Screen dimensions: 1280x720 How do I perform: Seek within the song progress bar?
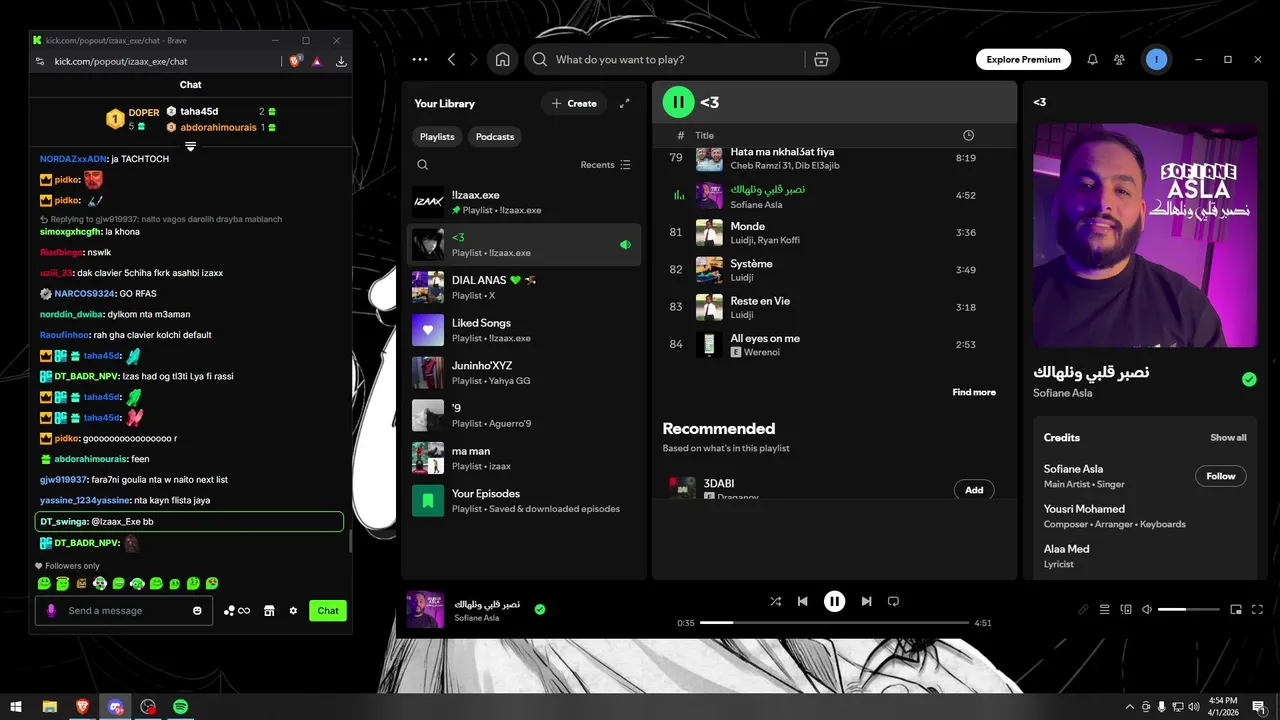point(834,622)
